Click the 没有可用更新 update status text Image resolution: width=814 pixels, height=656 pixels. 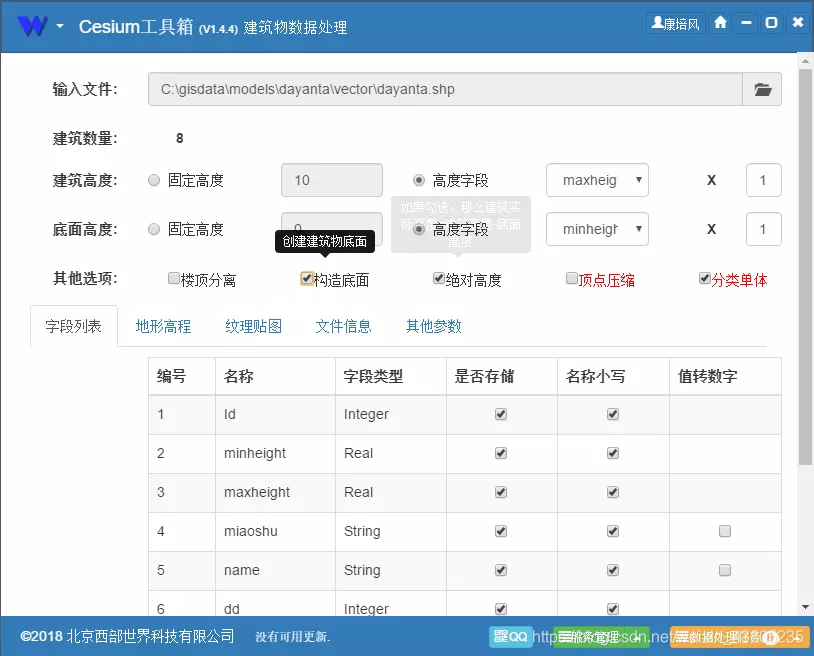[293, 637]
